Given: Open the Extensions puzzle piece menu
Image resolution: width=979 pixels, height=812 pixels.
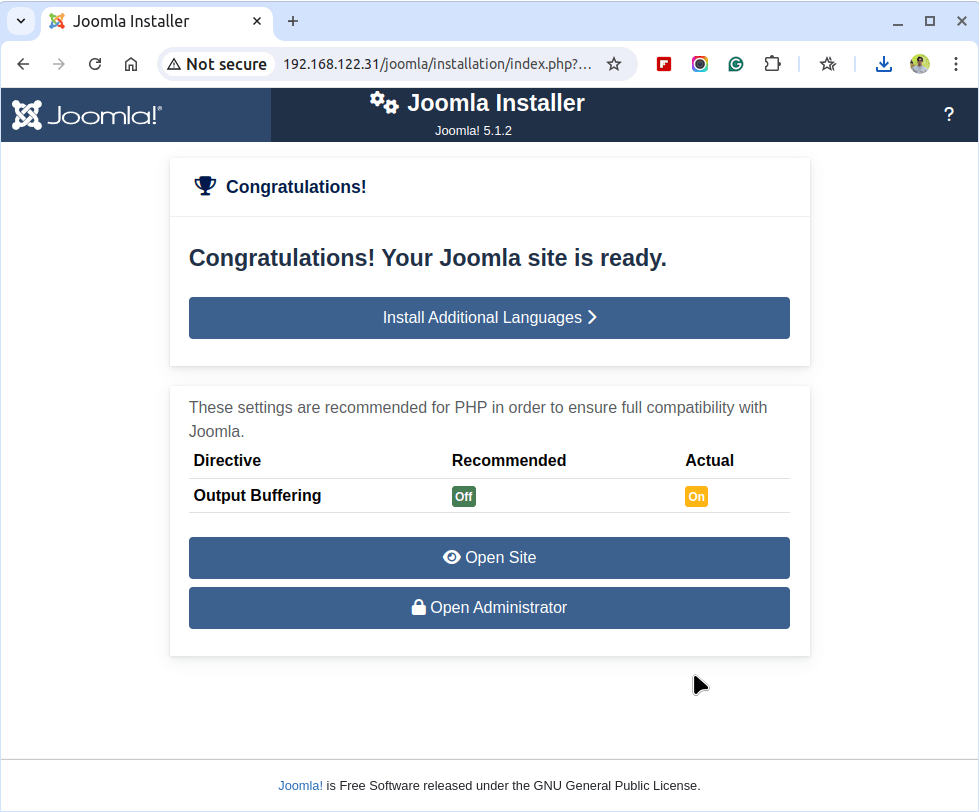Looking at the screenshot, I should click(x=772, y=64).
